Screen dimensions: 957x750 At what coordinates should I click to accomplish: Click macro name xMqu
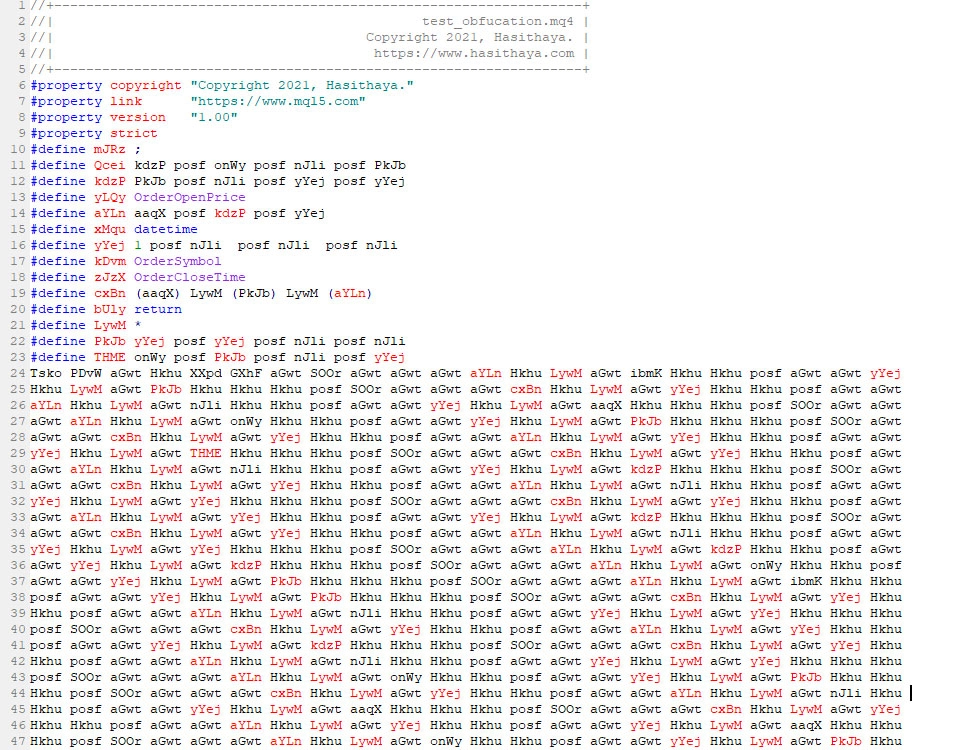110,229
